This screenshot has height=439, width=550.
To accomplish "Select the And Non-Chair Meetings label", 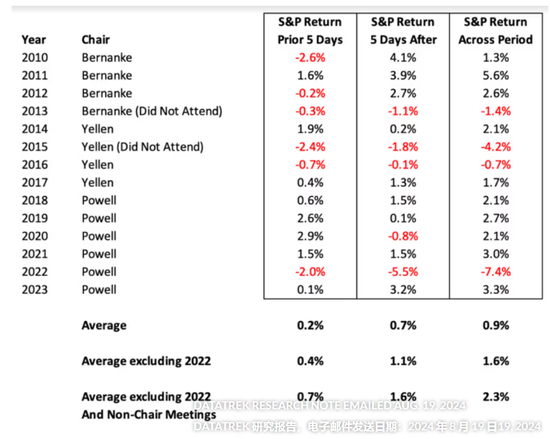I will [149, 414].
